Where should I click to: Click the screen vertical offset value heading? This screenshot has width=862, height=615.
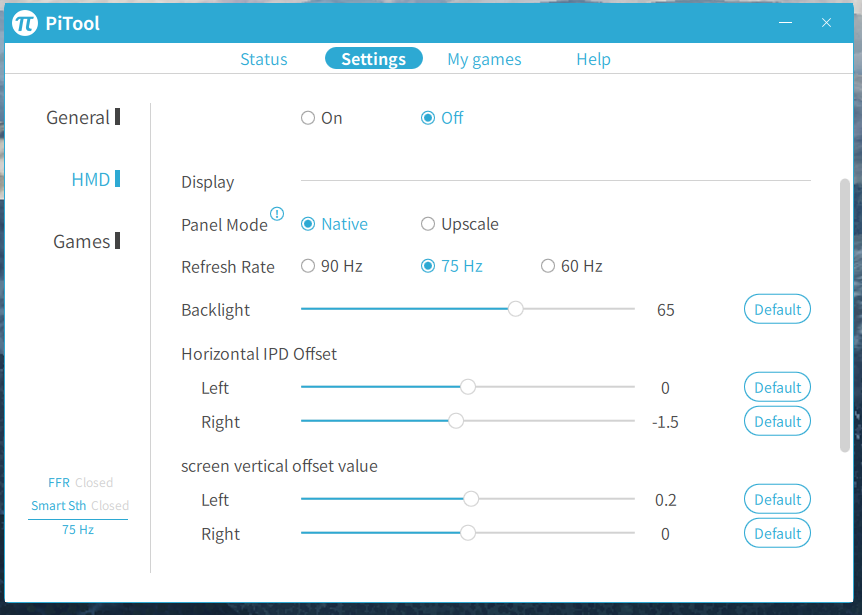pos(279,466)
